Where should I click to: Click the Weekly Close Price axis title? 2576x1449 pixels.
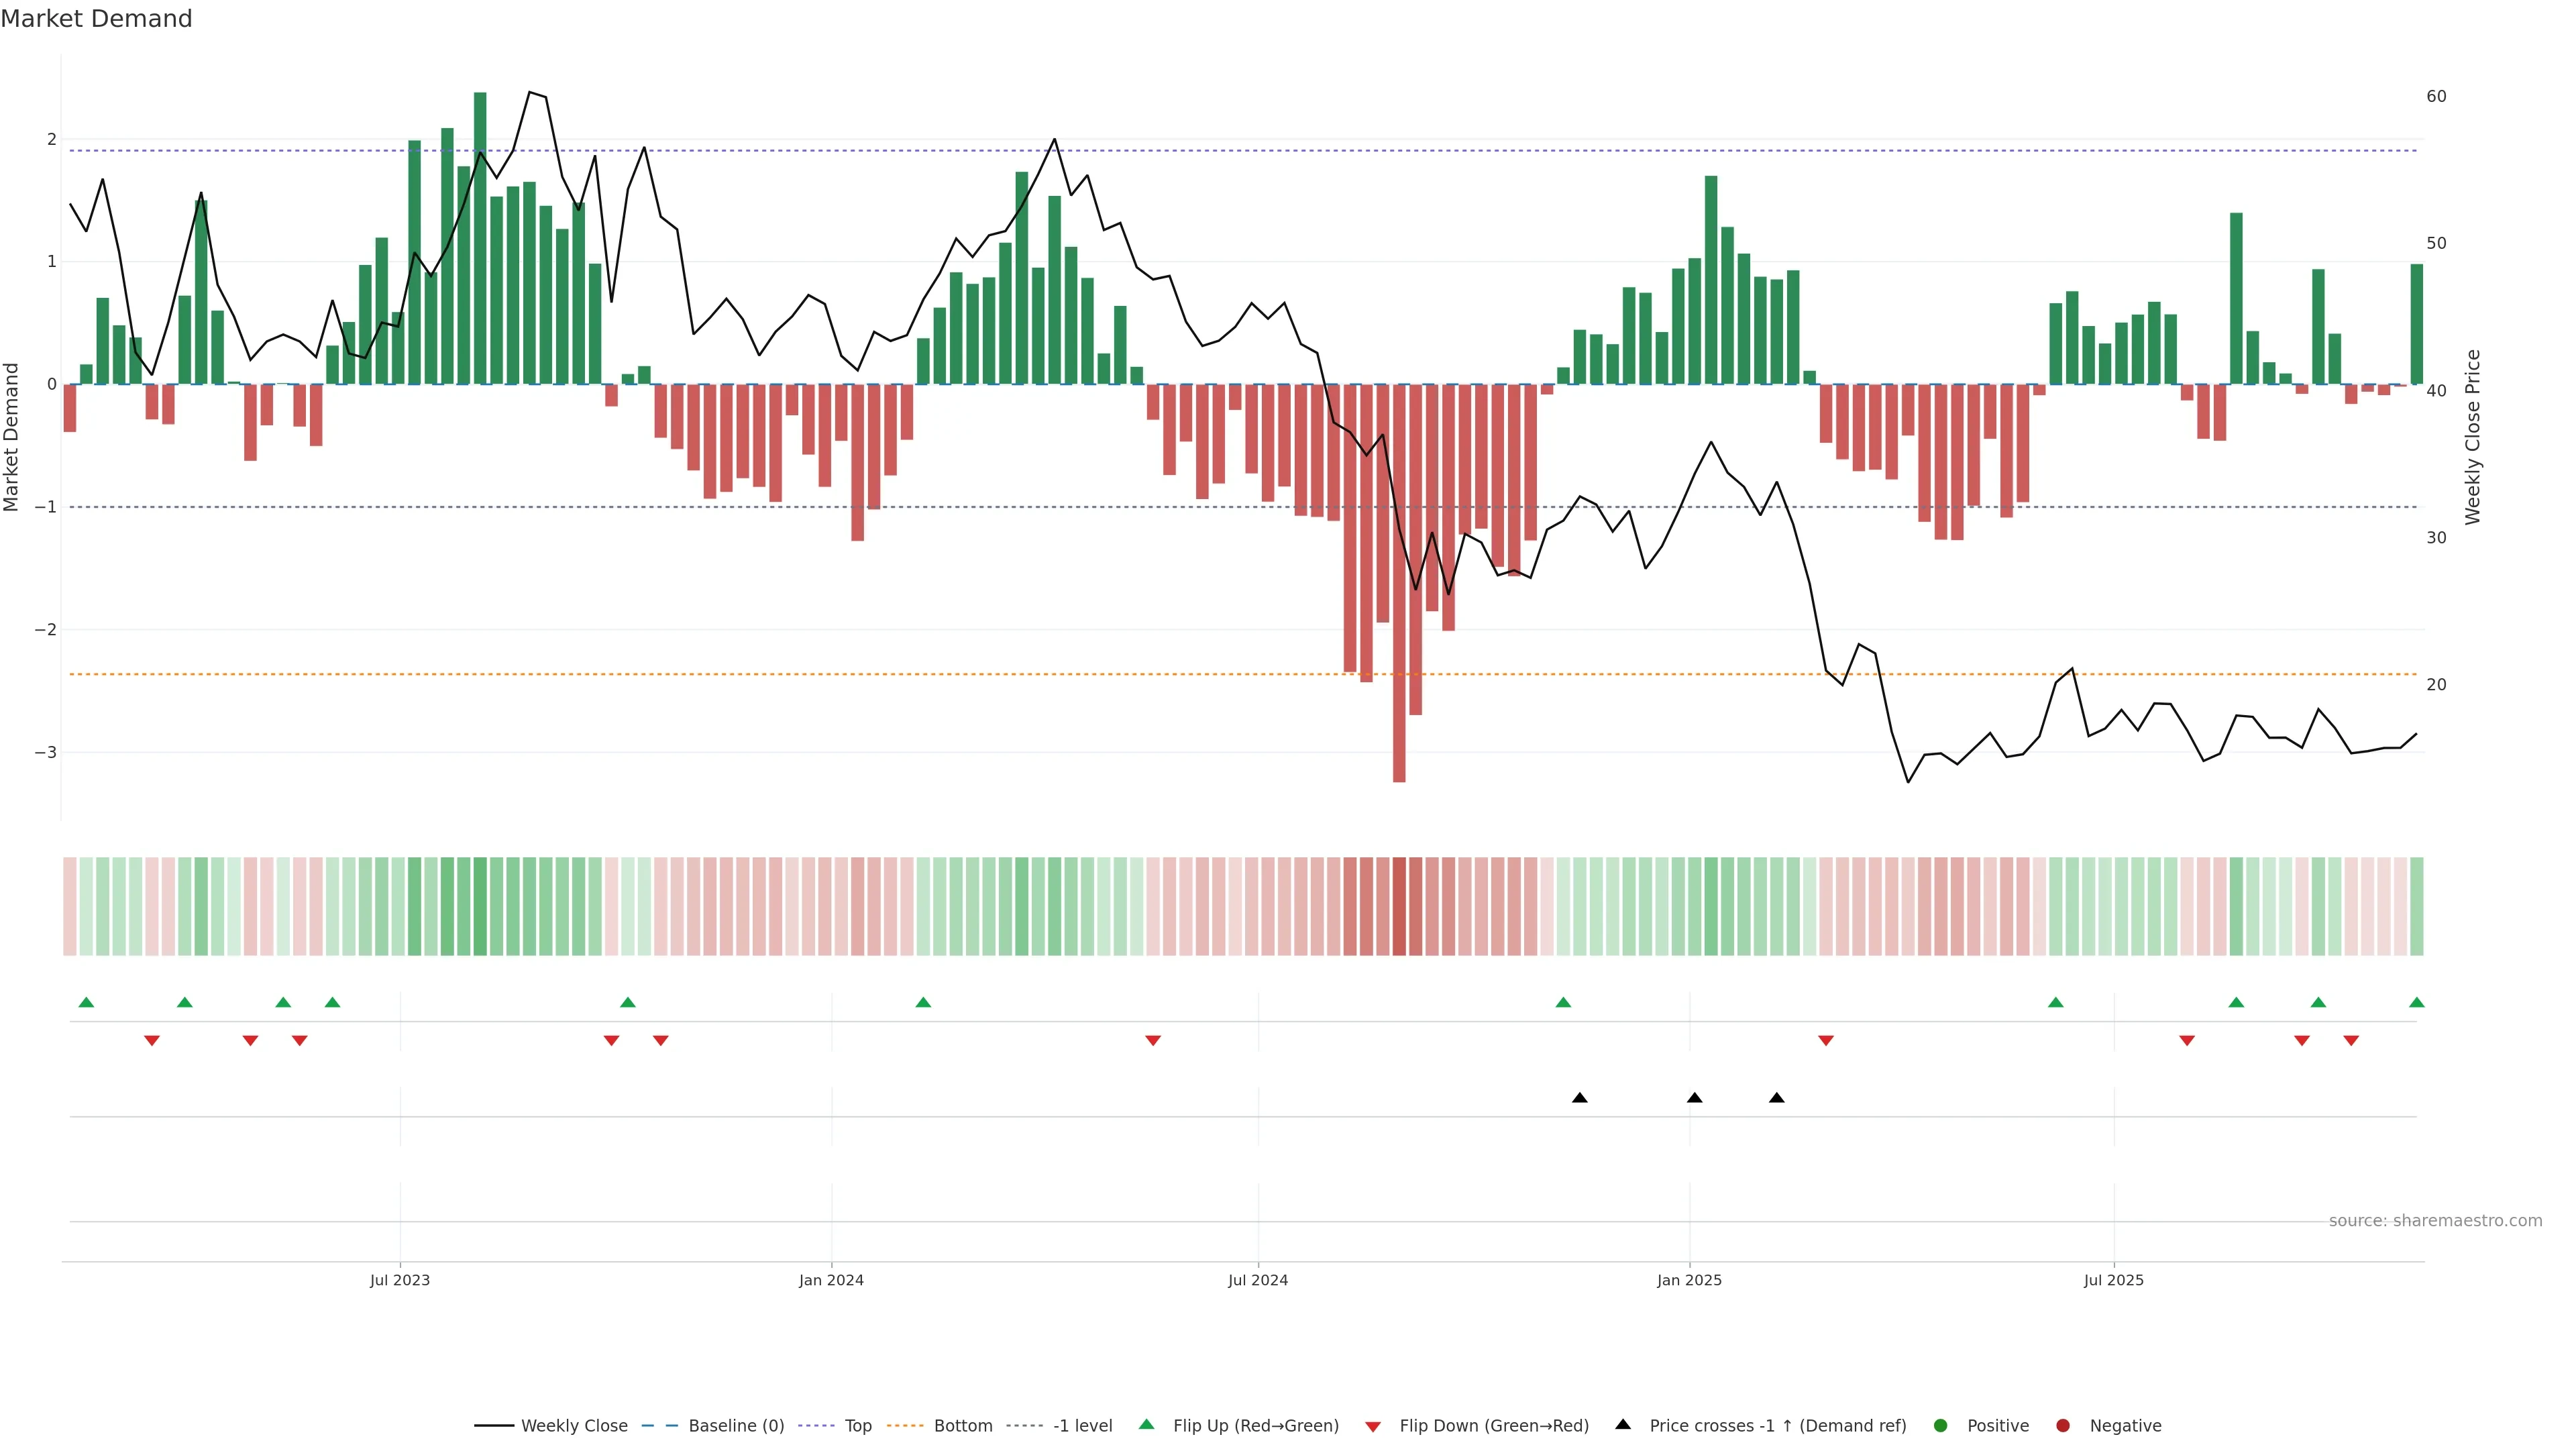click(2473, 437)
